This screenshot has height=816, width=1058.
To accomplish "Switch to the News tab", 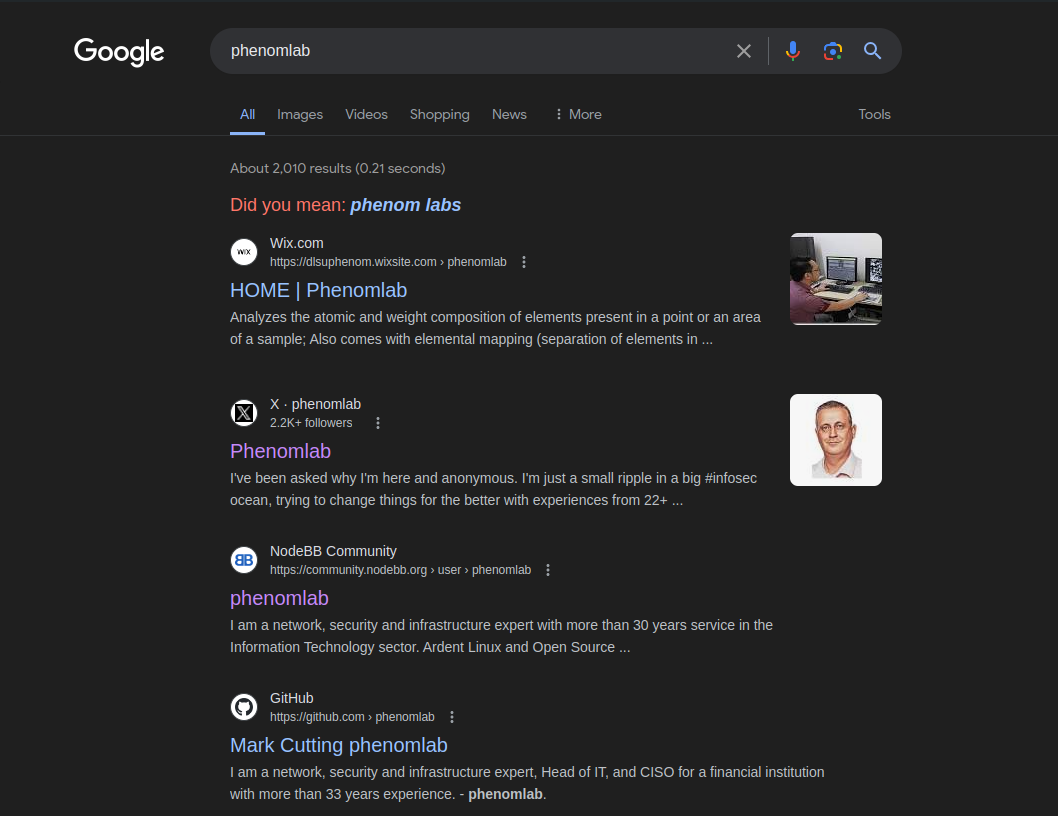I will click(509, 114).
